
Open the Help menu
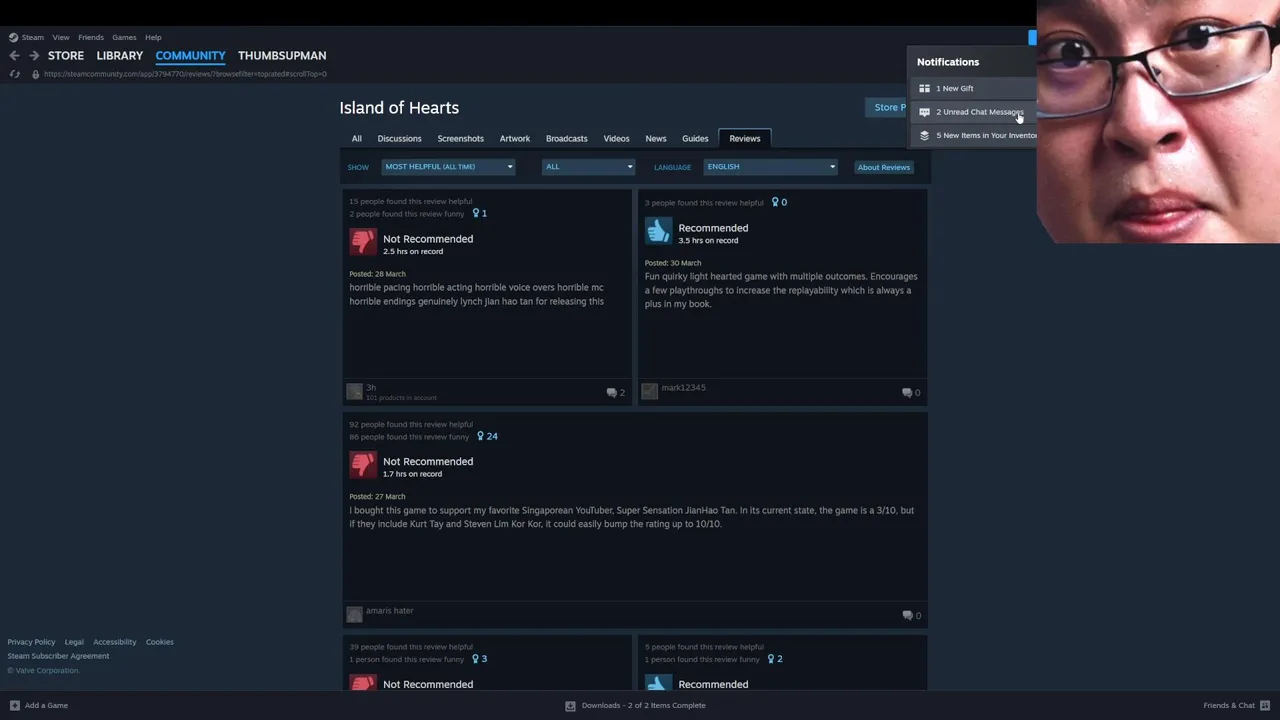(153, 37)
